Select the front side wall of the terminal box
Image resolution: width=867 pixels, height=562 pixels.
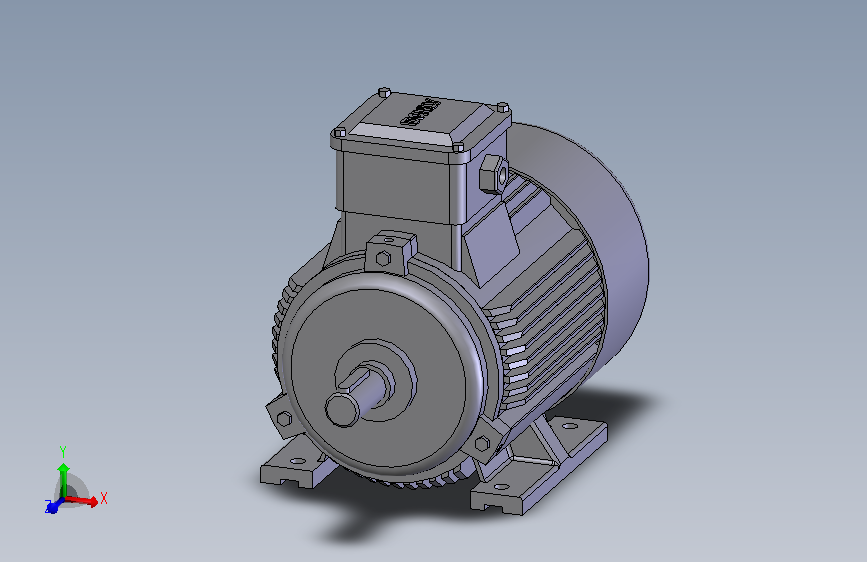397,187
